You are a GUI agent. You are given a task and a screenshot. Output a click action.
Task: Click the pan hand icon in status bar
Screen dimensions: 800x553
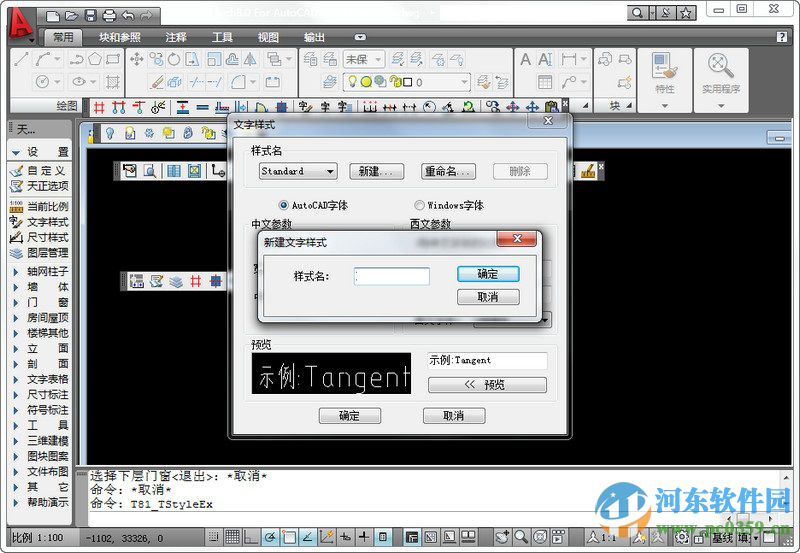(x=503, y=537)
